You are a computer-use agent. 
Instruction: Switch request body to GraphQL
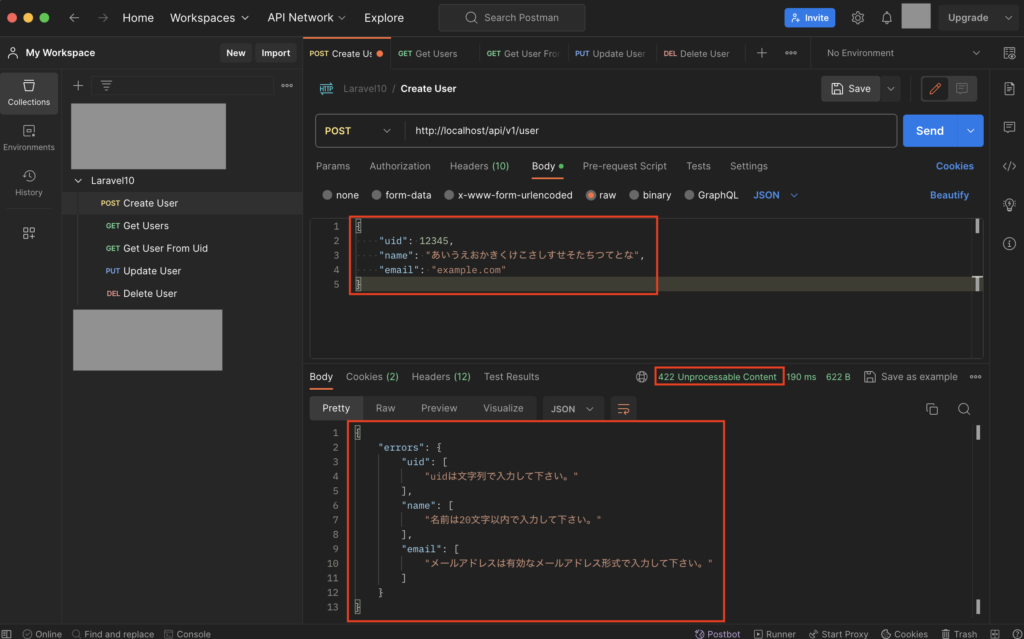click(711, 195)
